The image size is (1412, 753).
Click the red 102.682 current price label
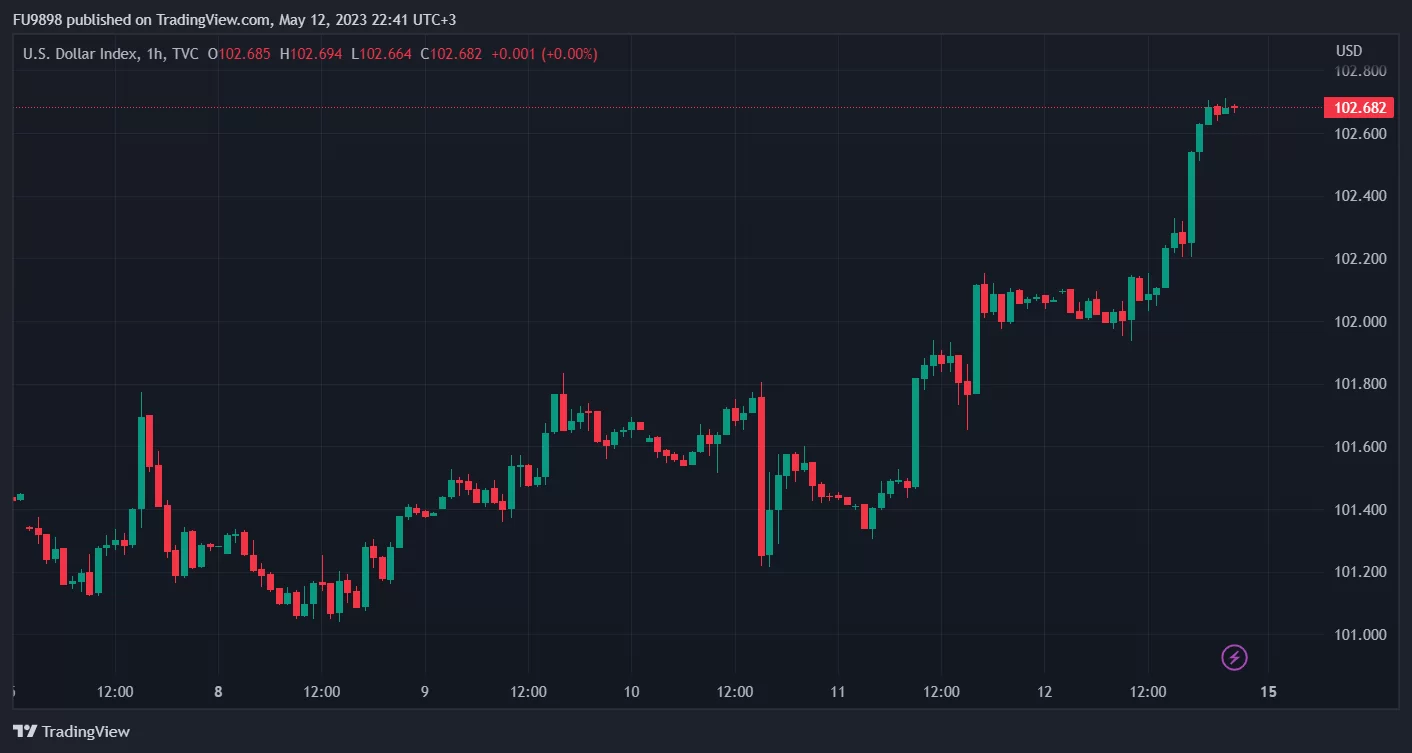[x=1358, y=108]
